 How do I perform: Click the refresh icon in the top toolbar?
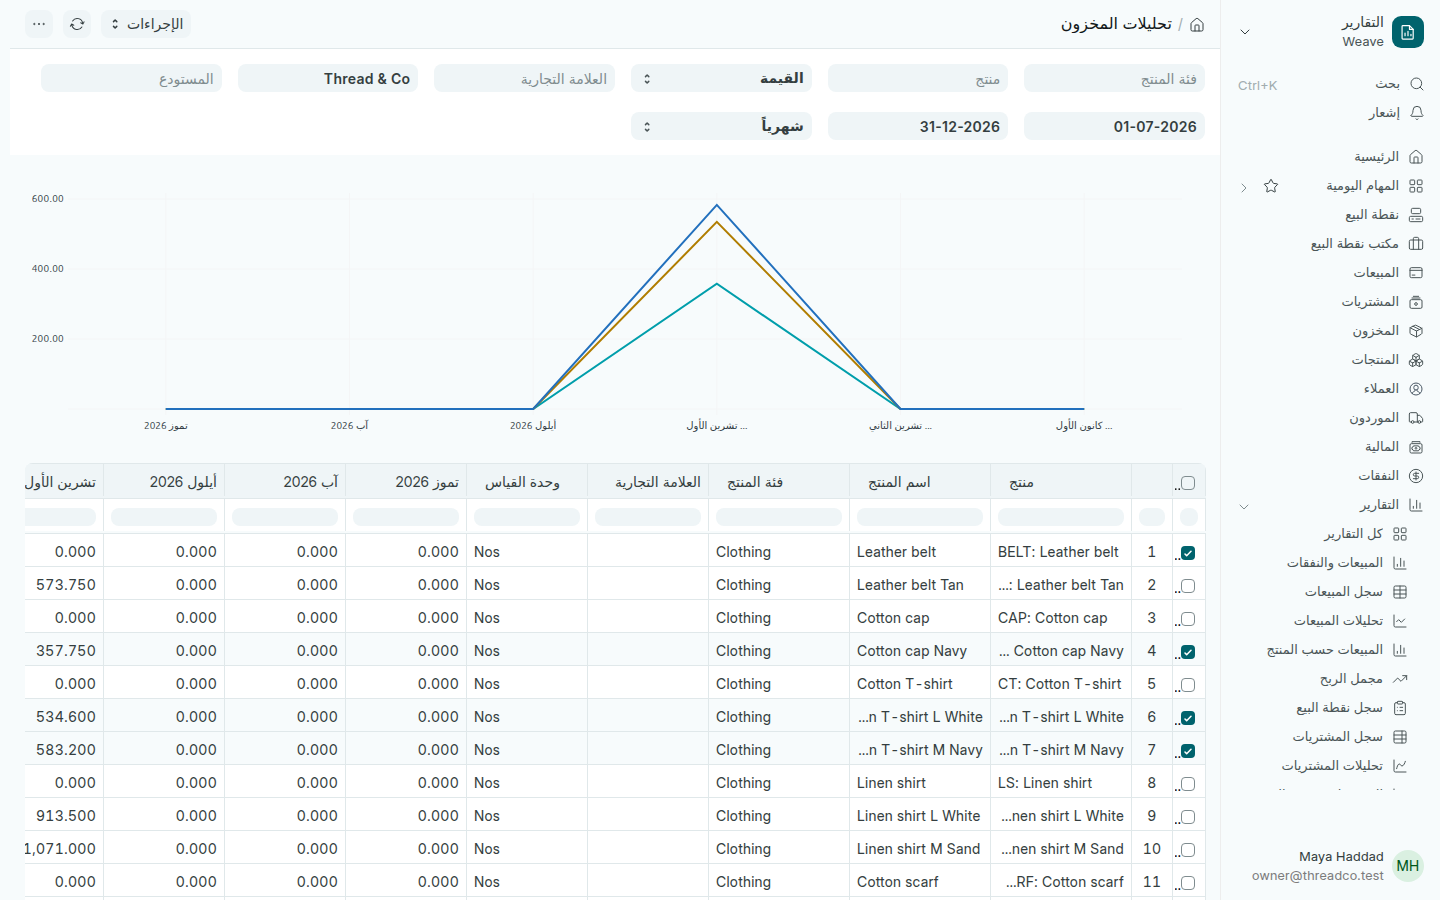[77, 24]
